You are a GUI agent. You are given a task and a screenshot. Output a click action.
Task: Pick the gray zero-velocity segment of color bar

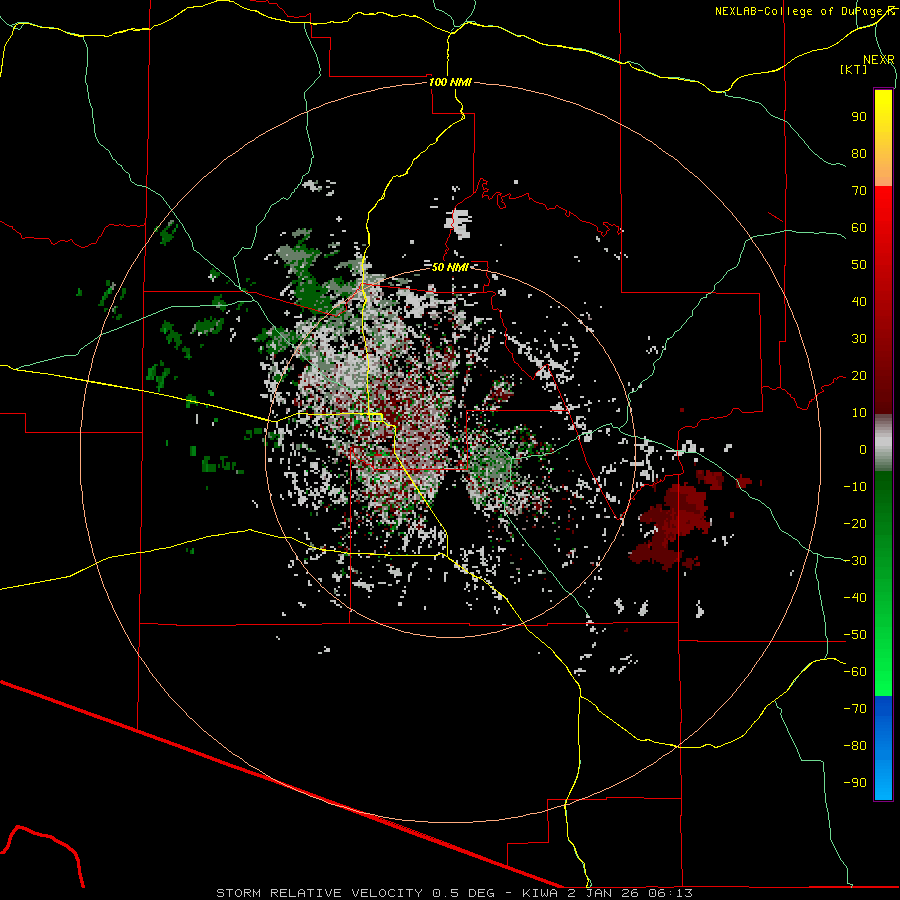click(883, 443)
